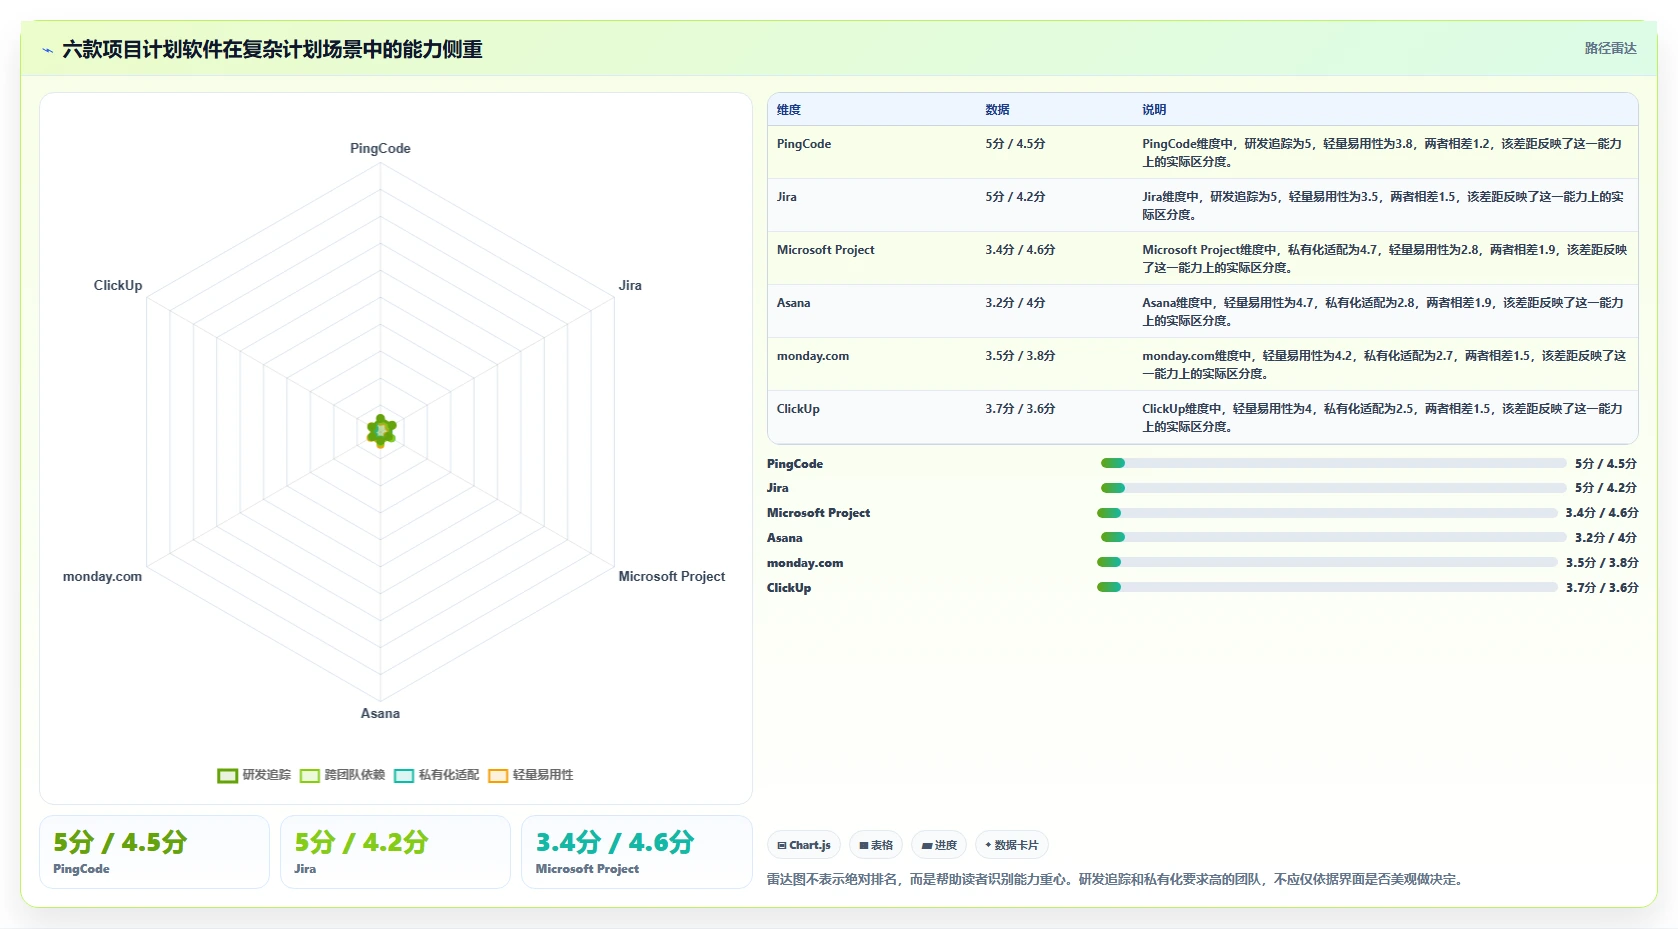Viewport: 1678px width, 929px height.
Task: Toggle the 私有化适配 legend series
Action: point(436,775)
